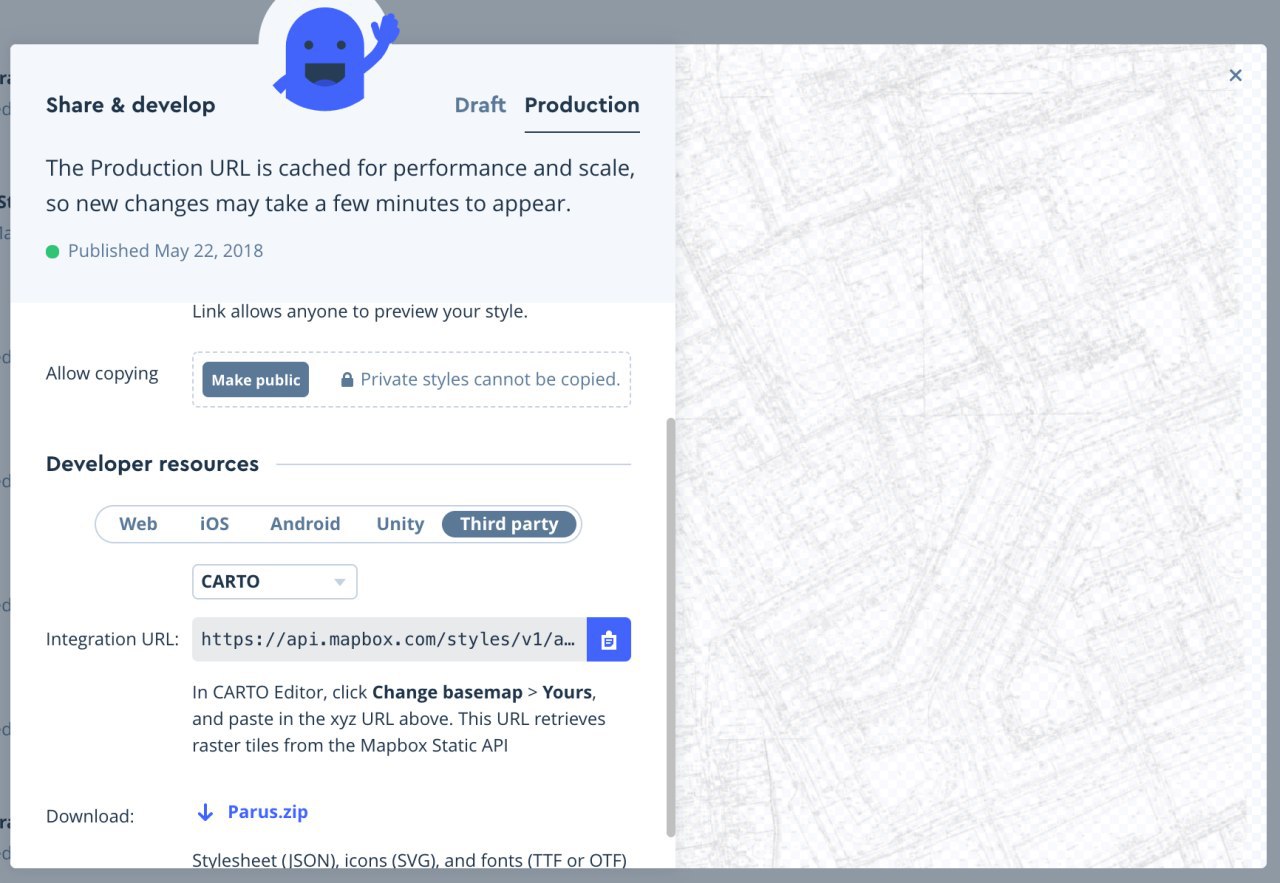Image resolution: width=1280 pixels, height=883 pixels.
Task: Choose the Unity developer resource
Action: click(x=400, y=524)
